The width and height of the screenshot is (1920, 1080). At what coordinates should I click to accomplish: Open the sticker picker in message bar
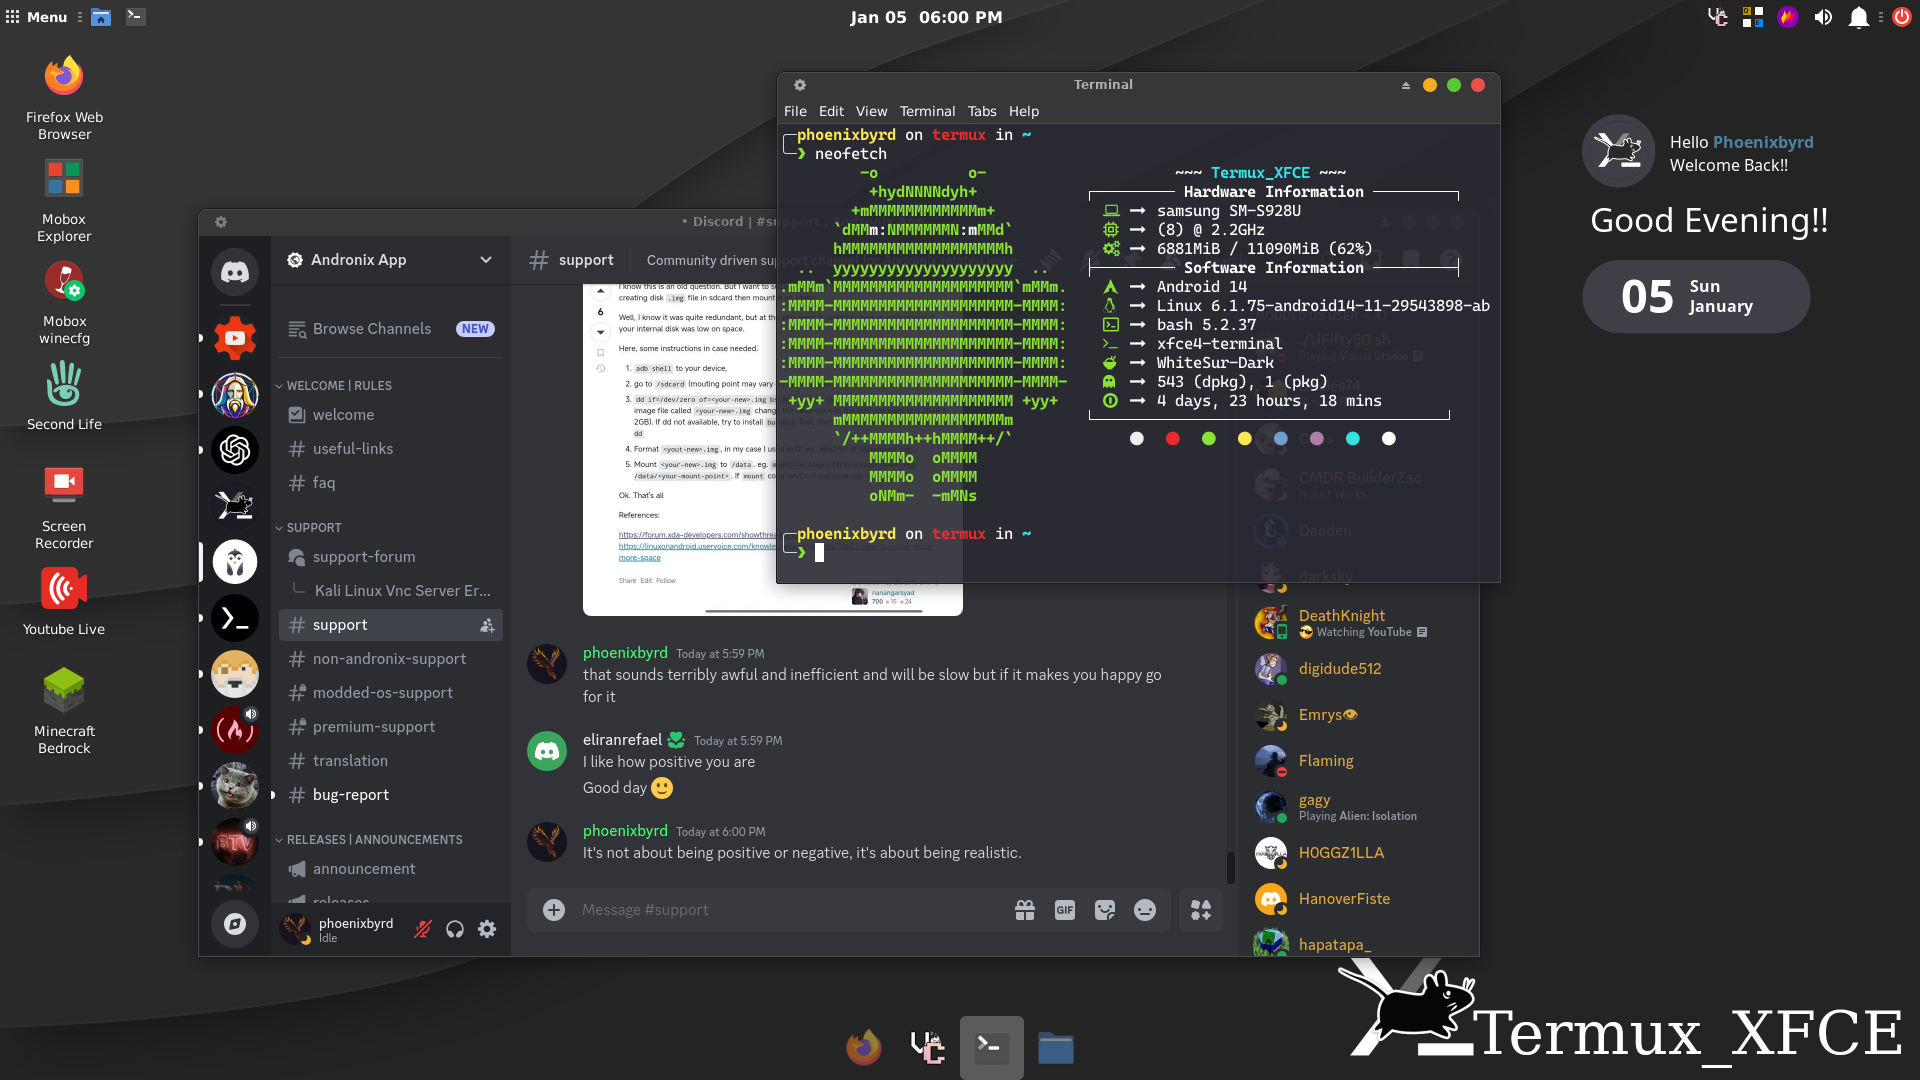(x=1105, y=910)
